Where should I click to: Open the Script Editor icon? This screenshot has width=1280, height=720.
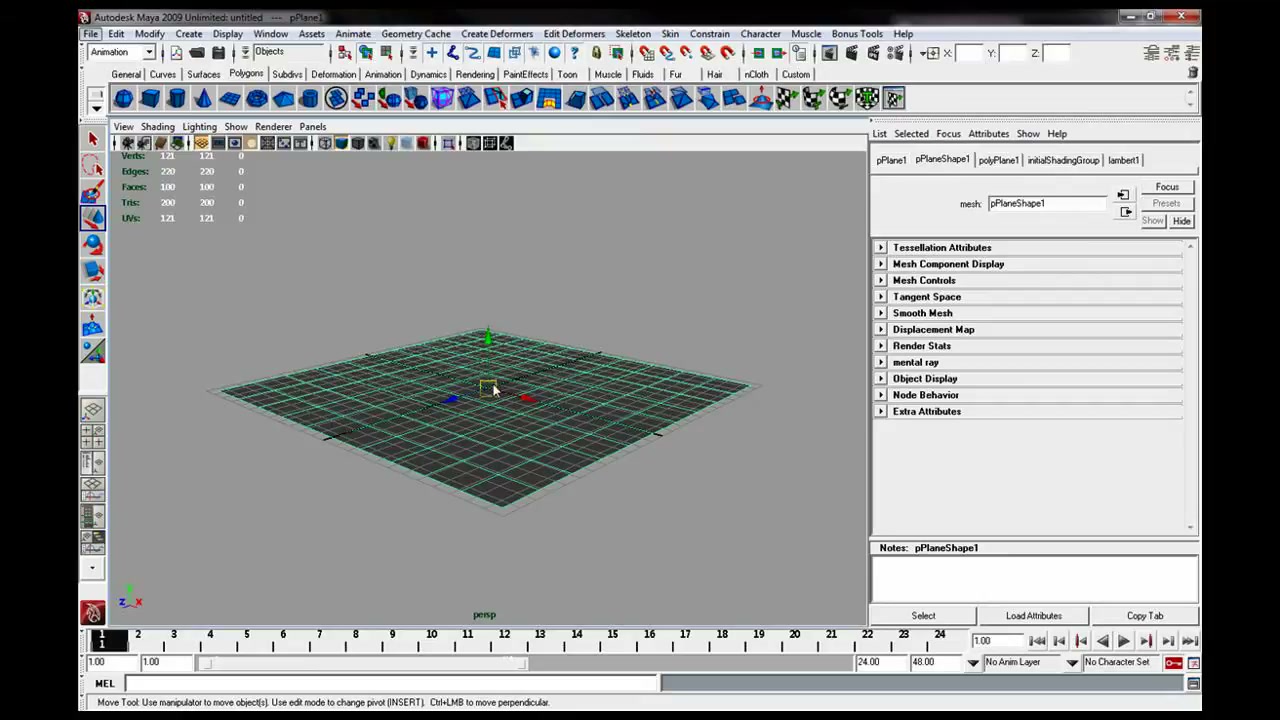pyautogui.click(x=1193, y=683)
